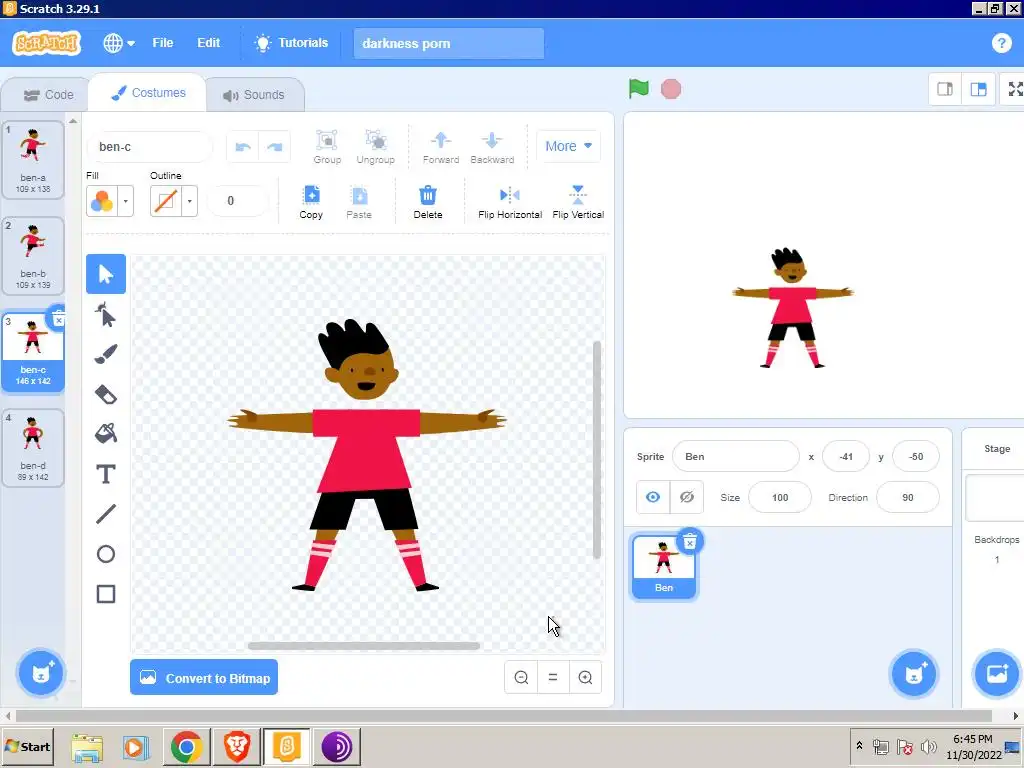Viewport: 1024px width, 768px height.
Task: Click the Direction field
Action: pos(908,497)
